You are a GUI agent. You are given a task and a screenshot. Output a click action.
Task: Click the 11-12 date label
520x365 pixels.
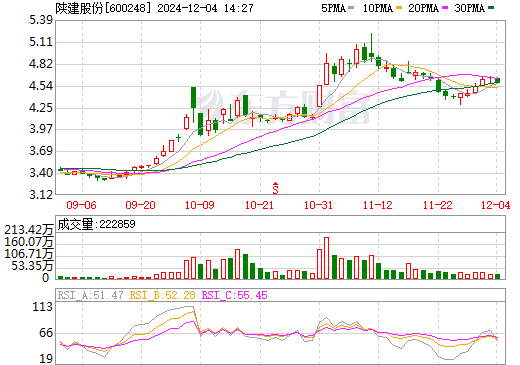click(378, 205)
